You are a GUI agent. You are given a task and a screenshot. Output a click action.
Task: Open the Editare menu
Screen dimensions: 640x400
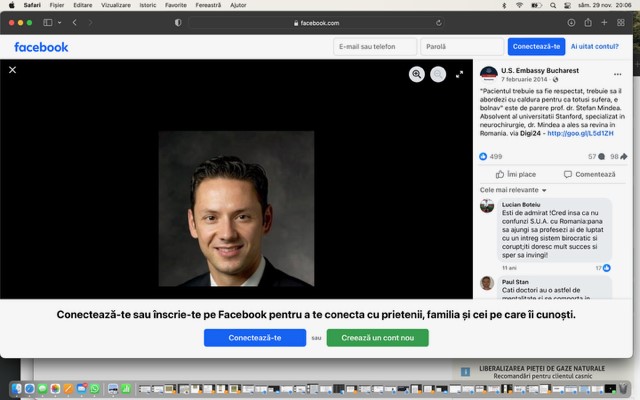[x=83, y=5]
